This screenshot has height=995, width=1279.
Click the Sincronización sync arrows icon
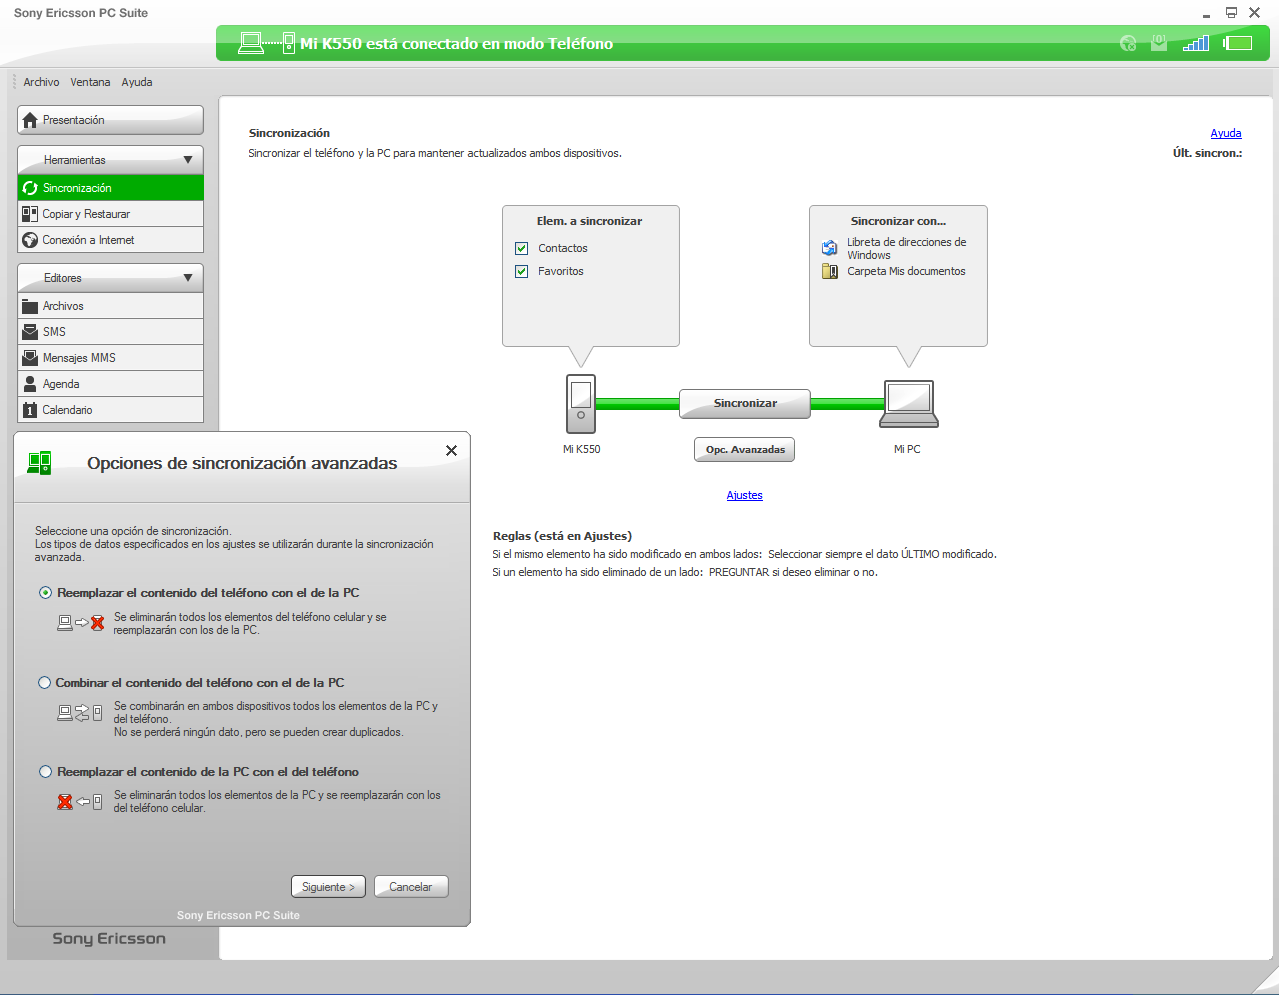(30, 188)
